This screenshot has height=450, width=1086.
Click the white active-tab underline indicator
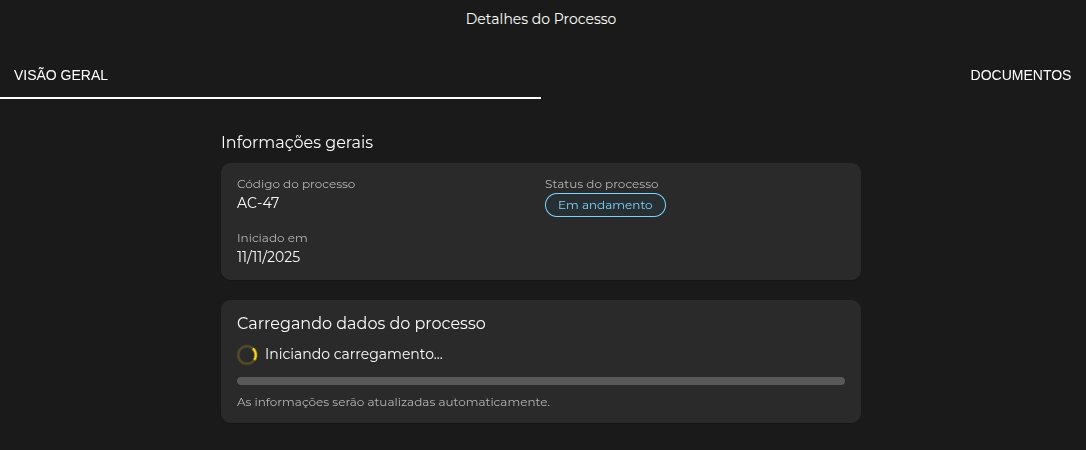pos(270,98)
